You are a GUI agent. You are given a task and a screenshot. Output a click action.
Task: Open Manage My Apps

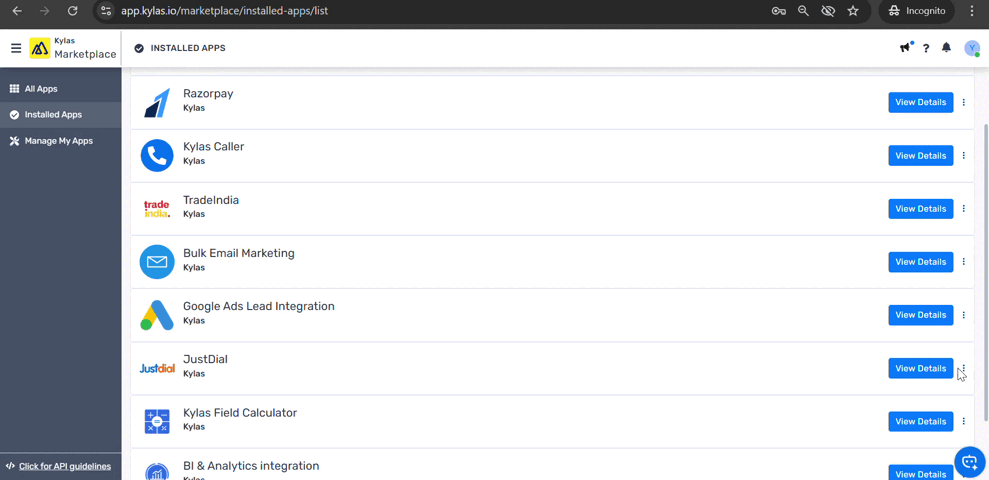[61, 141]
